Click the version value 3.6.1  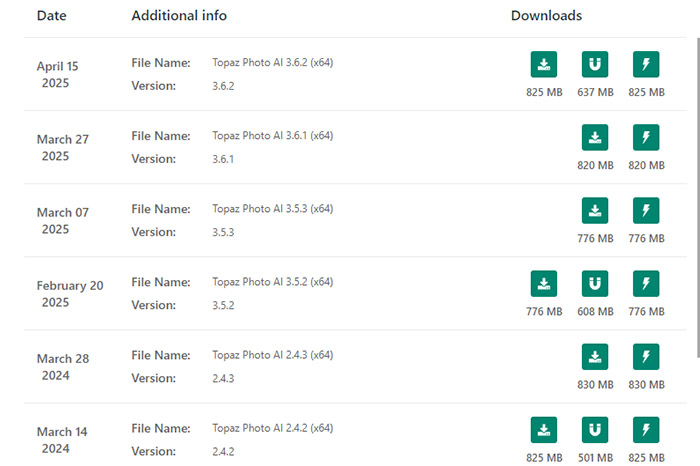(x=223, y=159)
